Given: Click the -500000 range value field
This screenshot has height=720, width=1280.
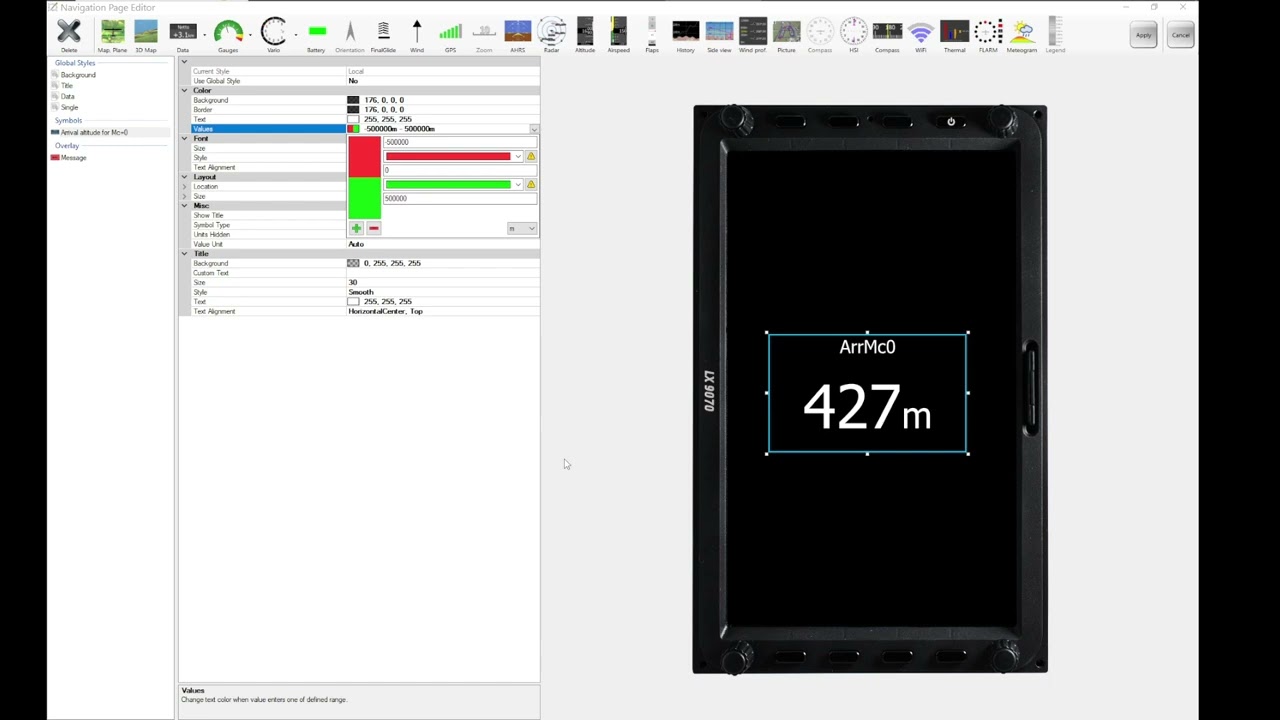Looking at the screenshot, I should point(460,142).
